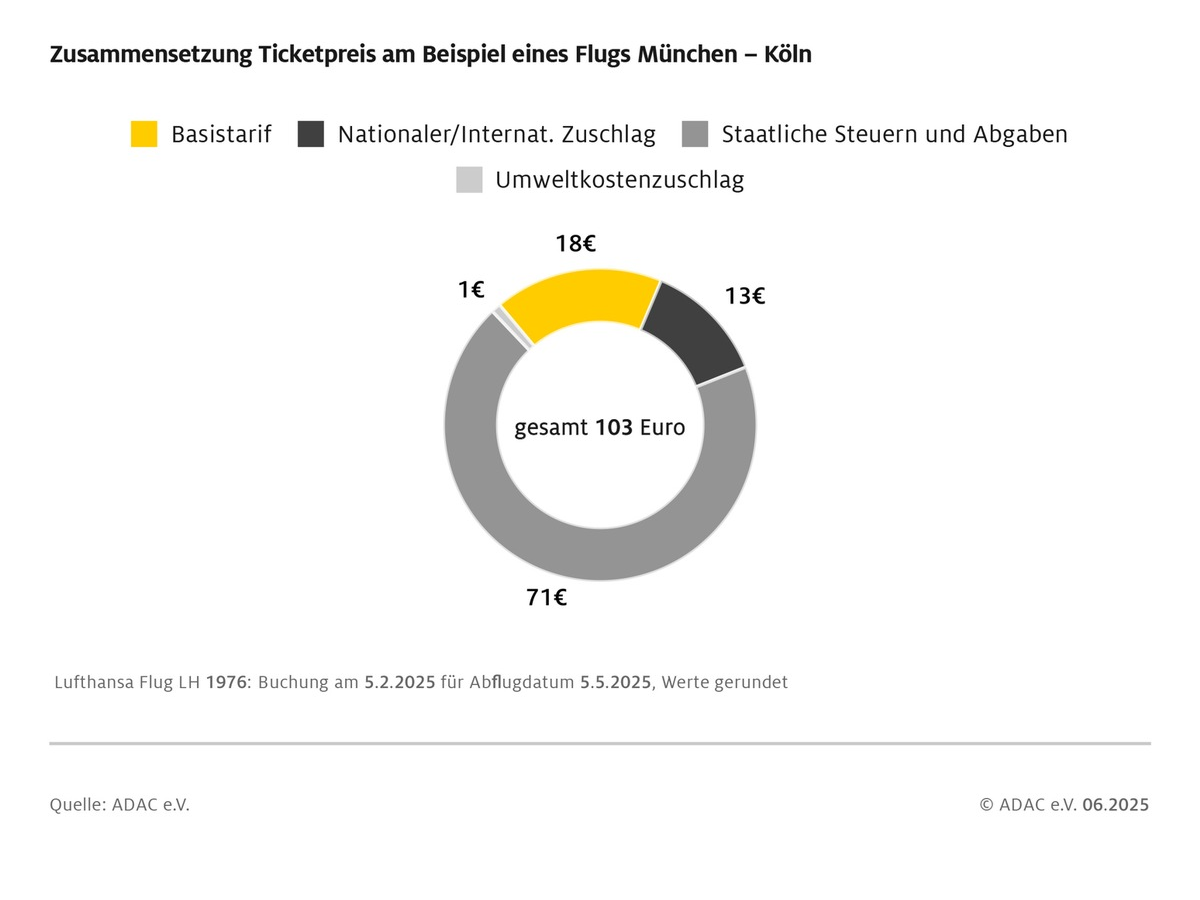Screen dimensions: 1200x900
Task: Click the 13€ value label
Action: [x=743, y=296]
